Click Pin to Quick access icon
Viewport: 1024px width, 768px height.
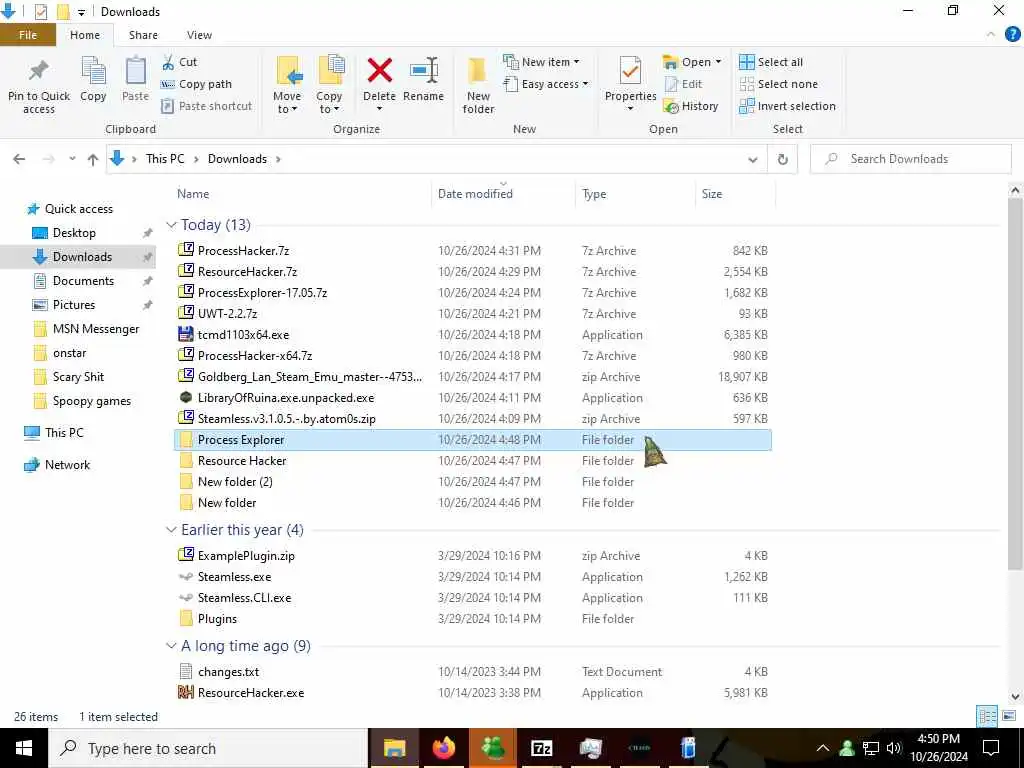[39, 71]
